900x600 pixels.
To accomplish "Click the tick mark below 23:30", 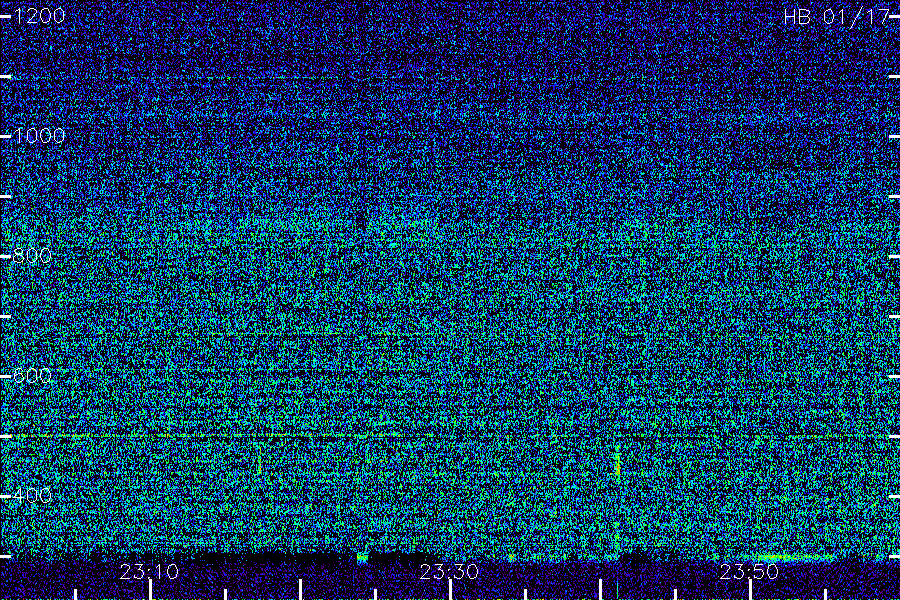I will coord(450,590).
